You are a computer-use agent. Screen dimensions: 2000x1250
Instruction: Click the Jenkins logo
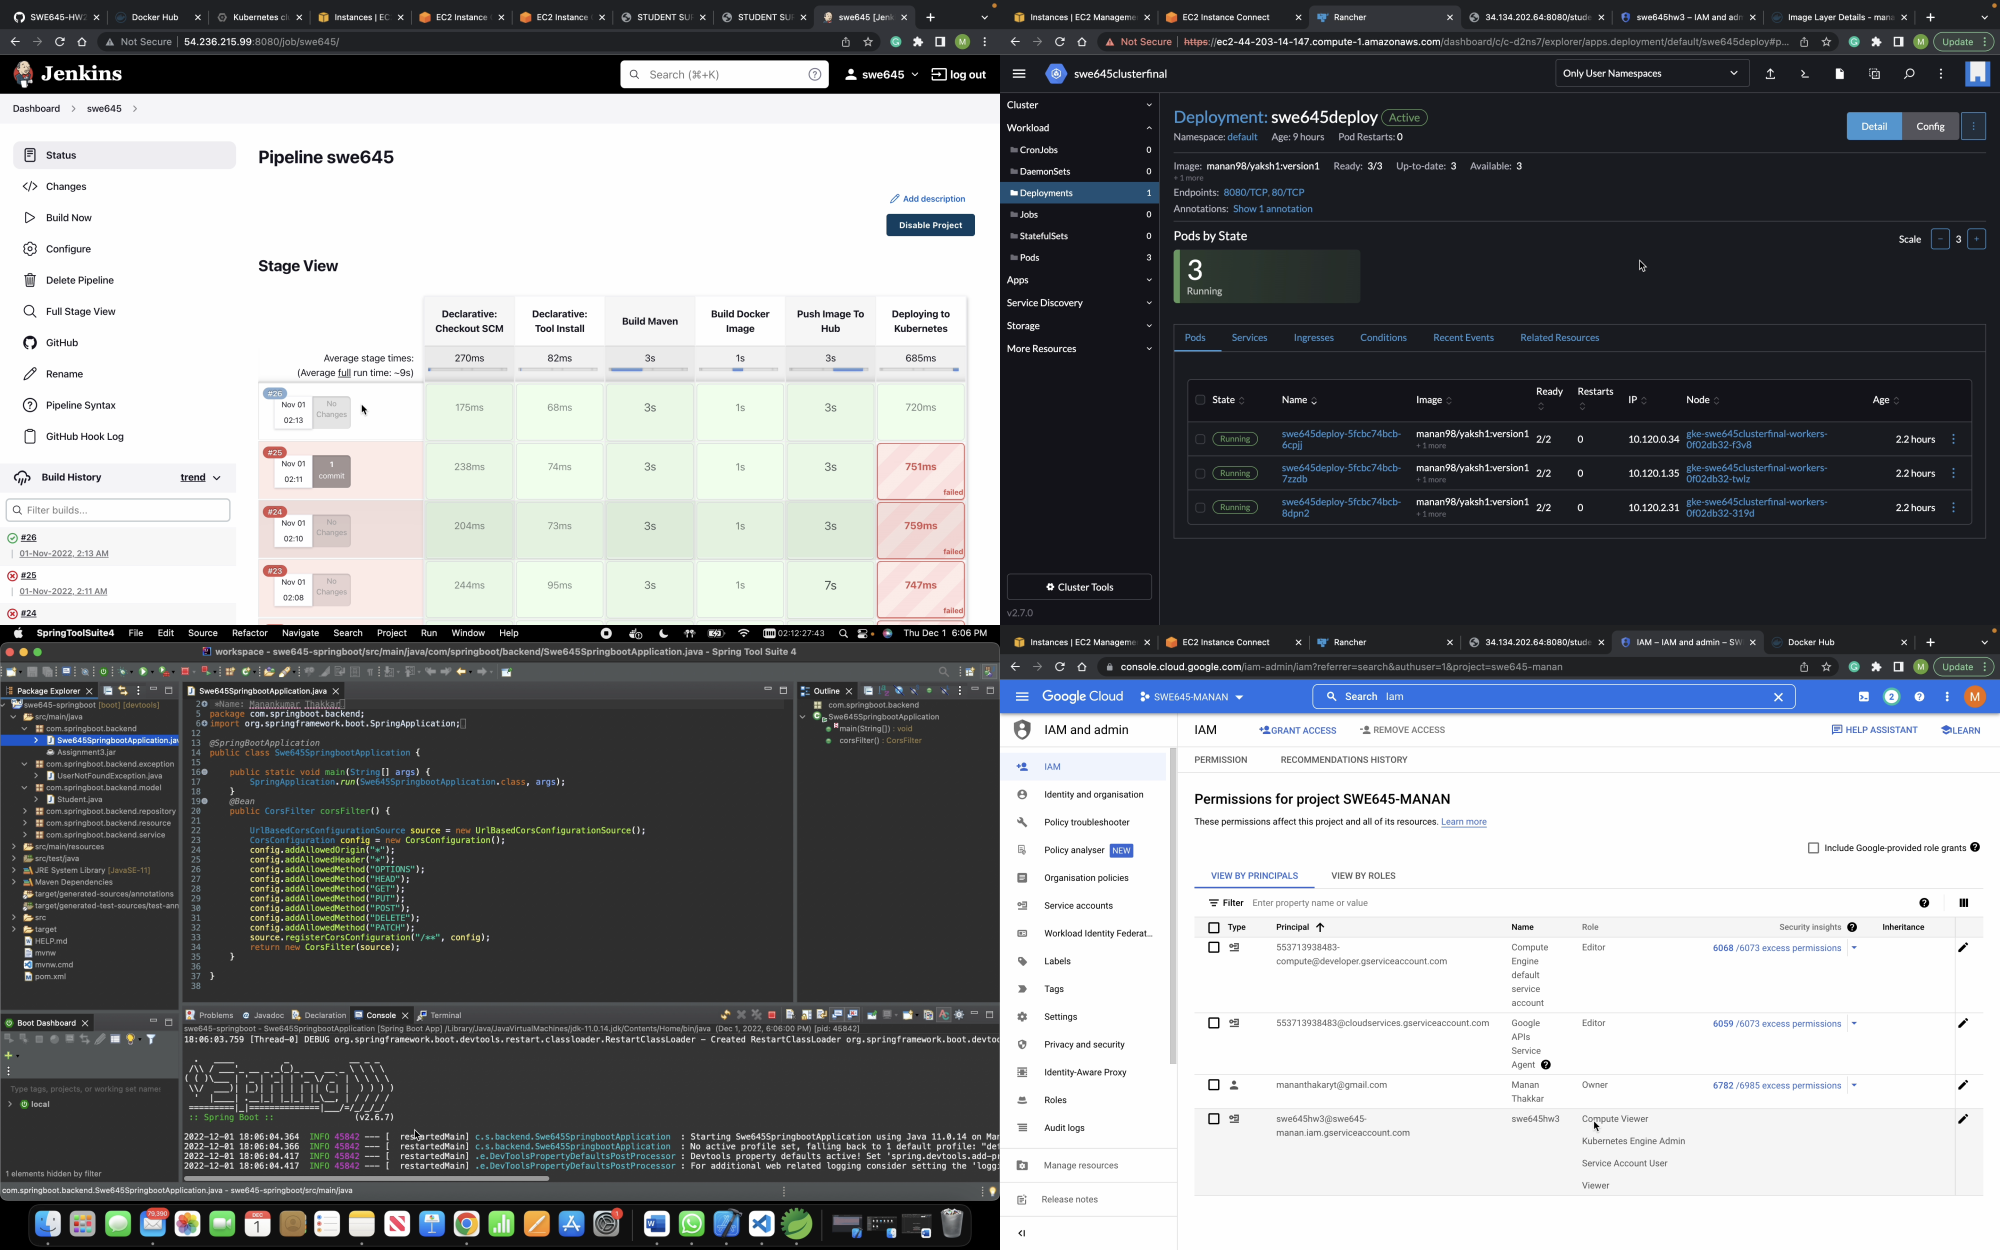pyautogui.click(x=68, y=74)
